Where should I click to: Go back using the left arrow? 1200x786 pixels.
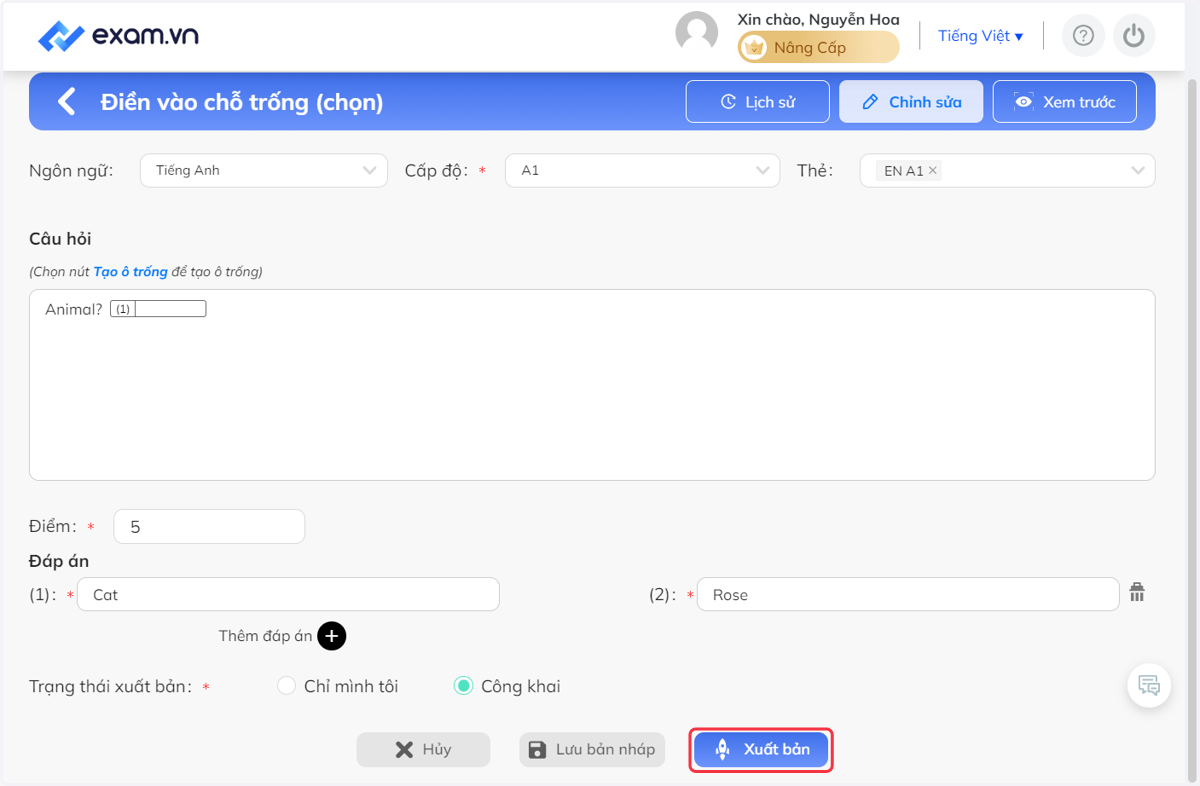pos(66,101)
